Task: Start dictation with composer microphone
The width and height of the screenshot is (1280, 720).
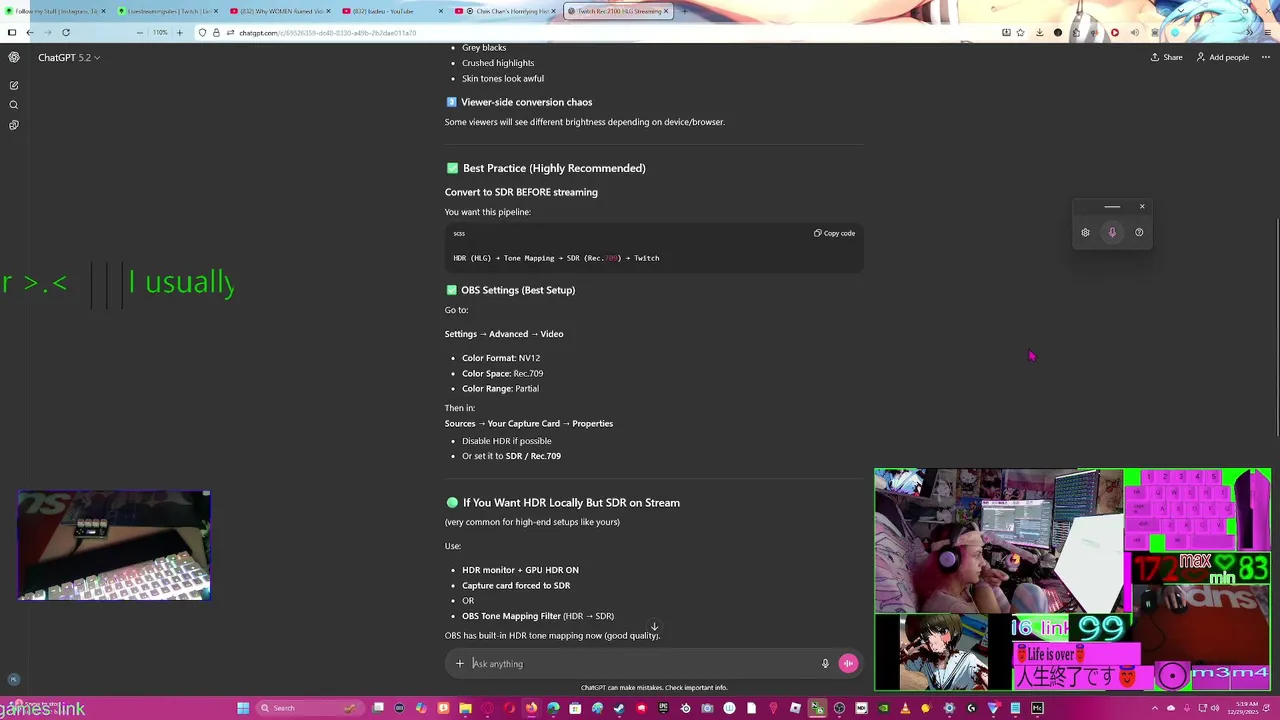Action: 825,664
